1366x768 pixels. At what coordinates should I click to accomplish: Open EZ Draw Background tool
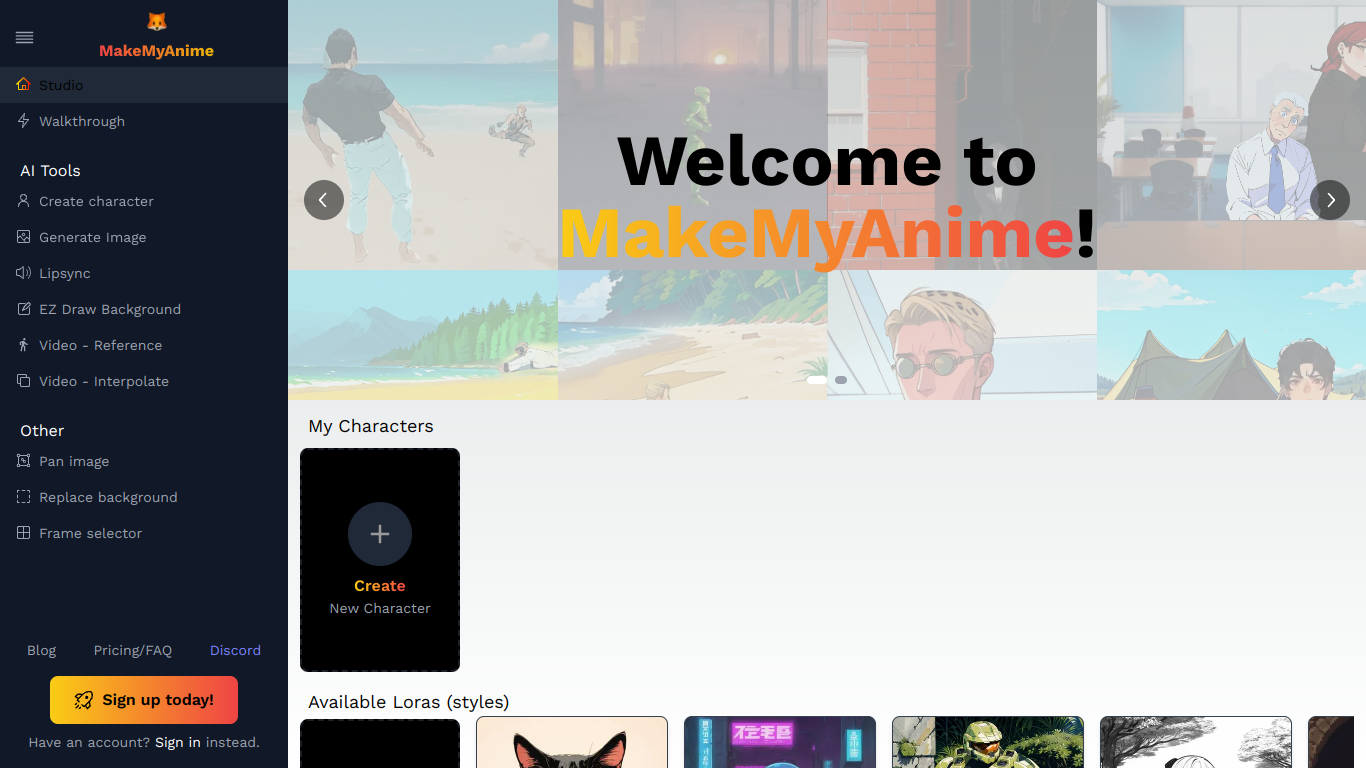click(x=144, y=309)
